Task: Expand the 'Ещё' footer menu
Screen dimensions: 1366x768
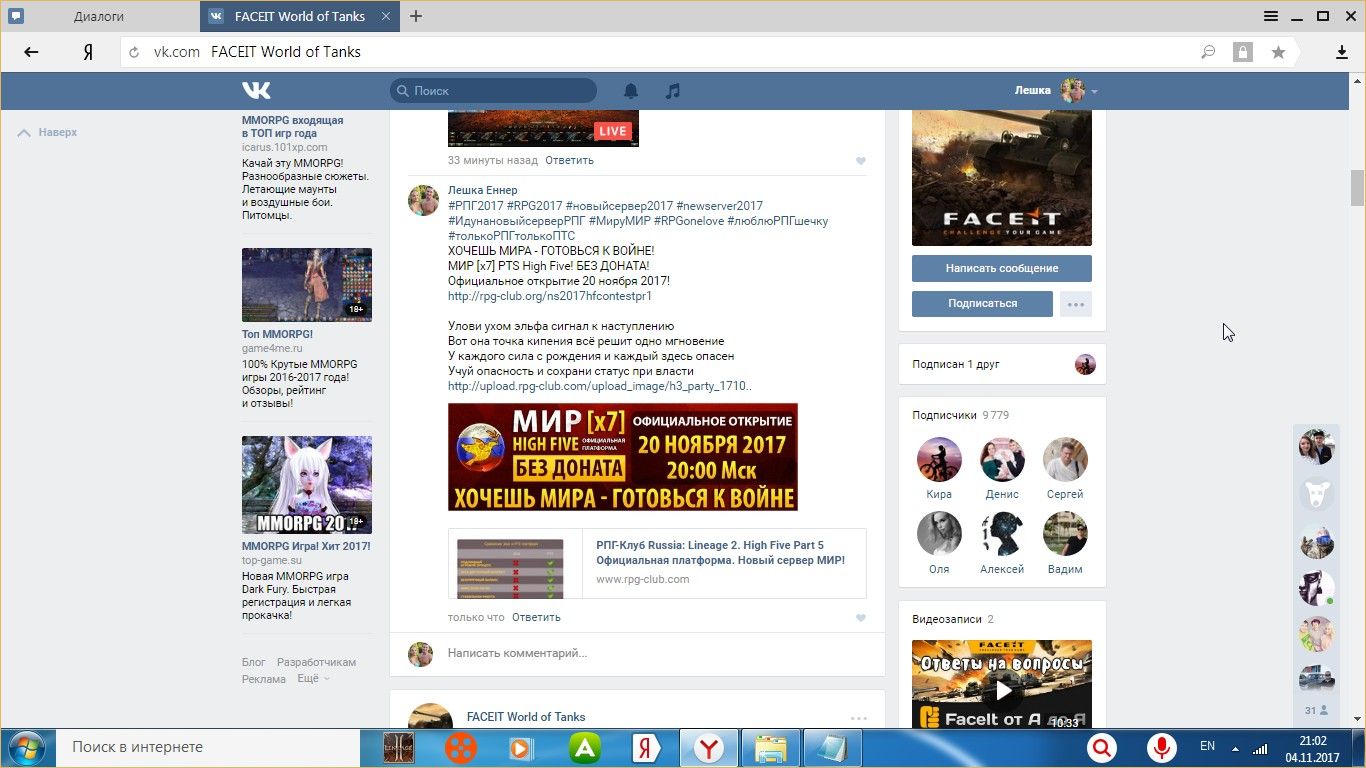Action: (313, 678)
